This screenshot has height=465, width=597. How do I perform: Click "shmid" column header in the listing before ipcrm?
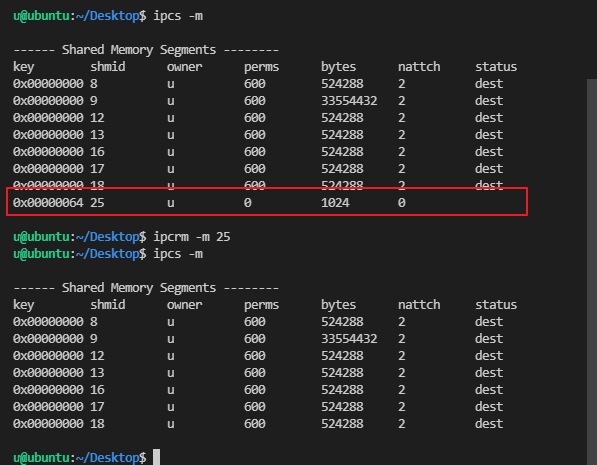coord(108,67)
